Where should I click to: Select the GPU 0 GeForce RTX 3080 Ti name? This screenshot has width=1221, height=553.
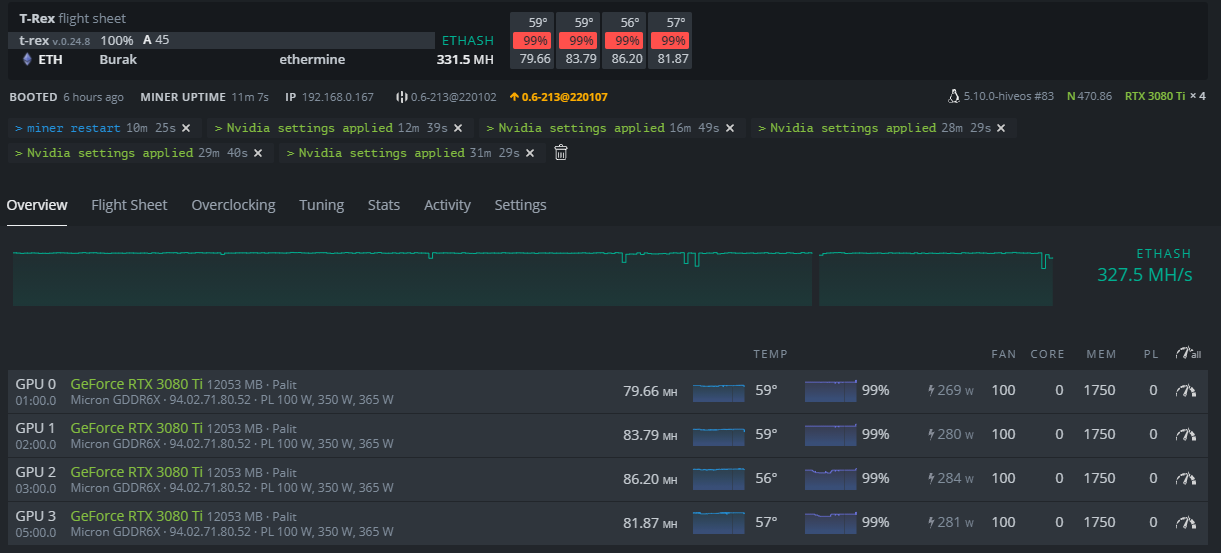pyautogui.click(x=137, y=384)
